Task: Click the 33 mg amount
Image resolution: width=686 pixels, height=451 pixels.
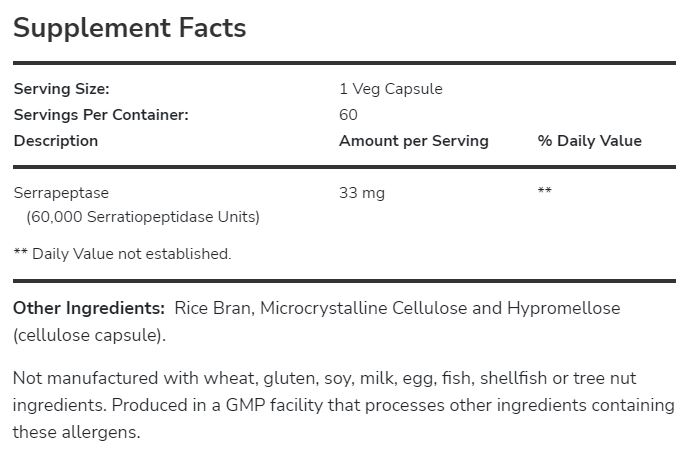Action: pos(362,190)
